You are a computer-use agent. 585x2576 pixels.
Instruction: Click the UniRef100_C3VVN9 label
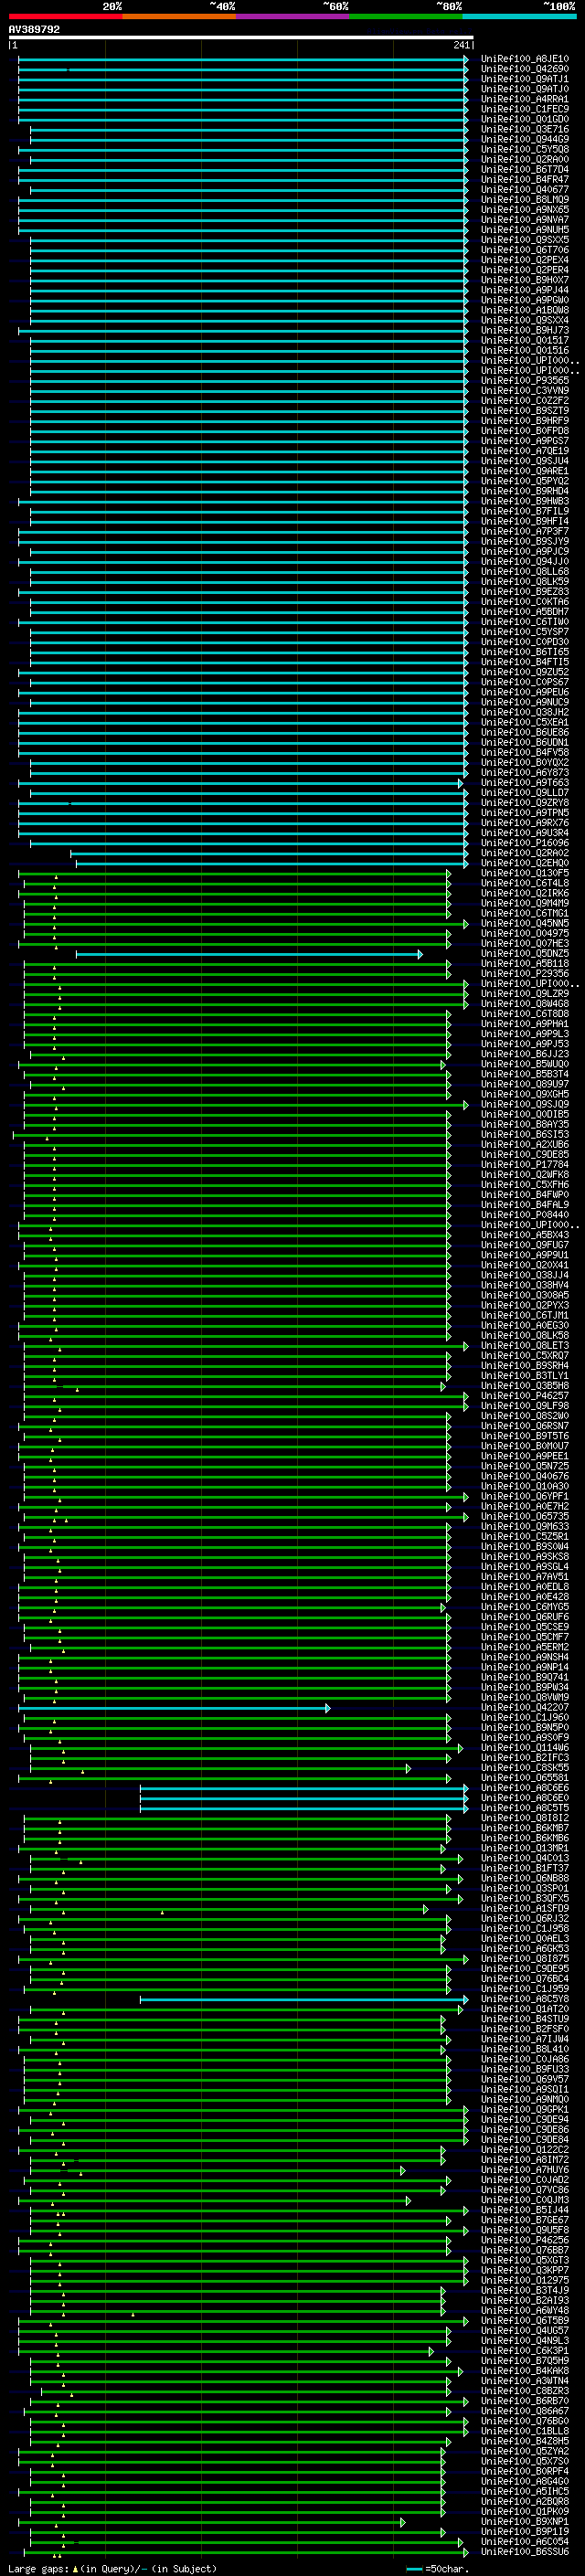525,390
